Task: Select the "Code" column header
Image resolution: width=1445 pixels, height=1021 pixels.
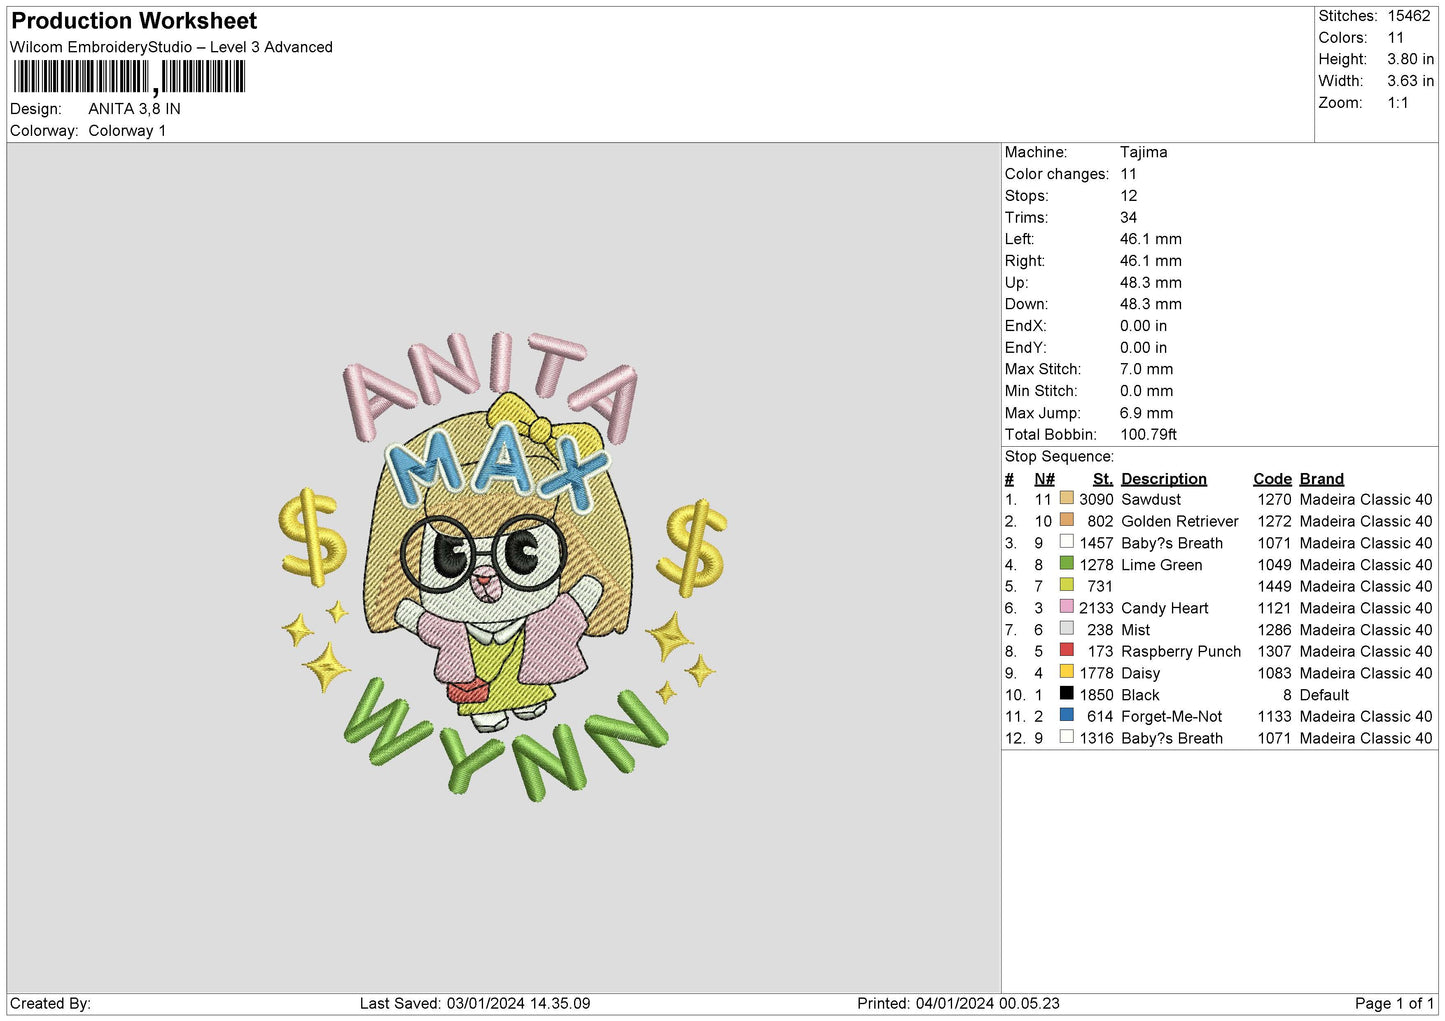Action: click(x=1273, y=479)
